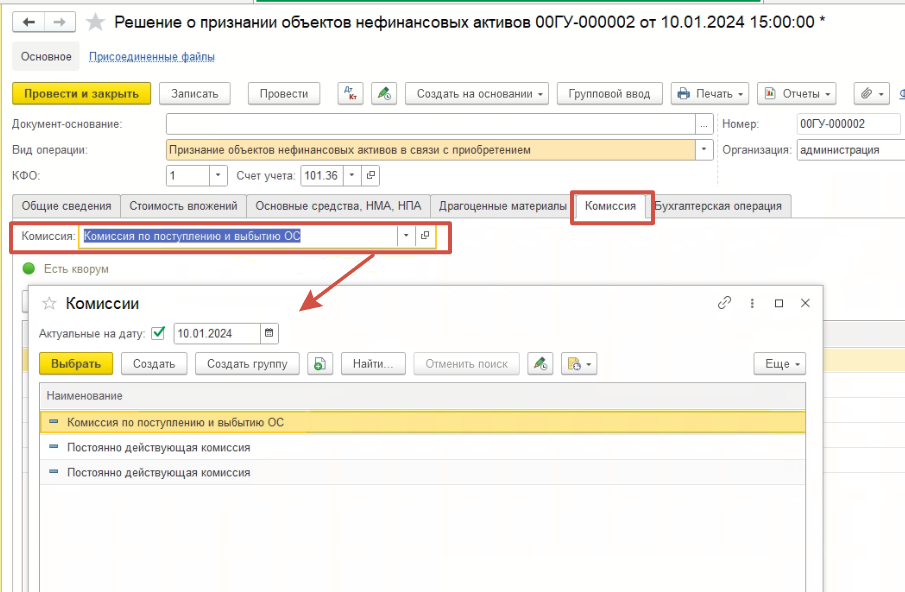Viewport: 905px width, 592px height.
Task: Click the Создать группу button
Action: [x=247, y=364]
